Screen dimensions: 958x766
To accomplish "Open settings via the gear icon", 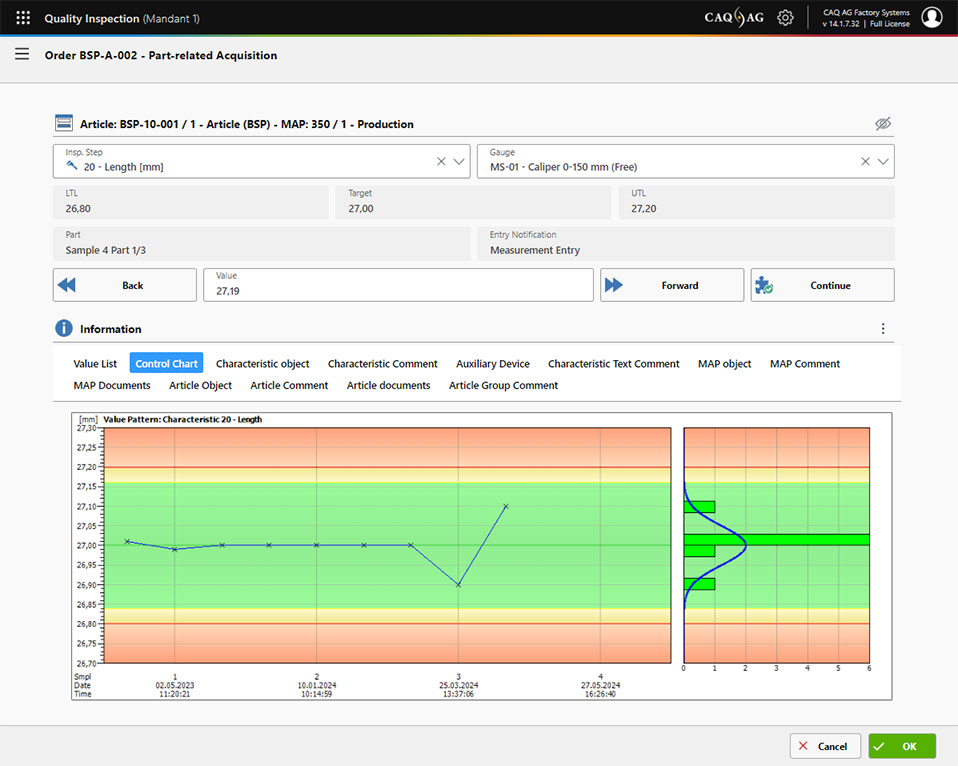I will coord(785,18).
